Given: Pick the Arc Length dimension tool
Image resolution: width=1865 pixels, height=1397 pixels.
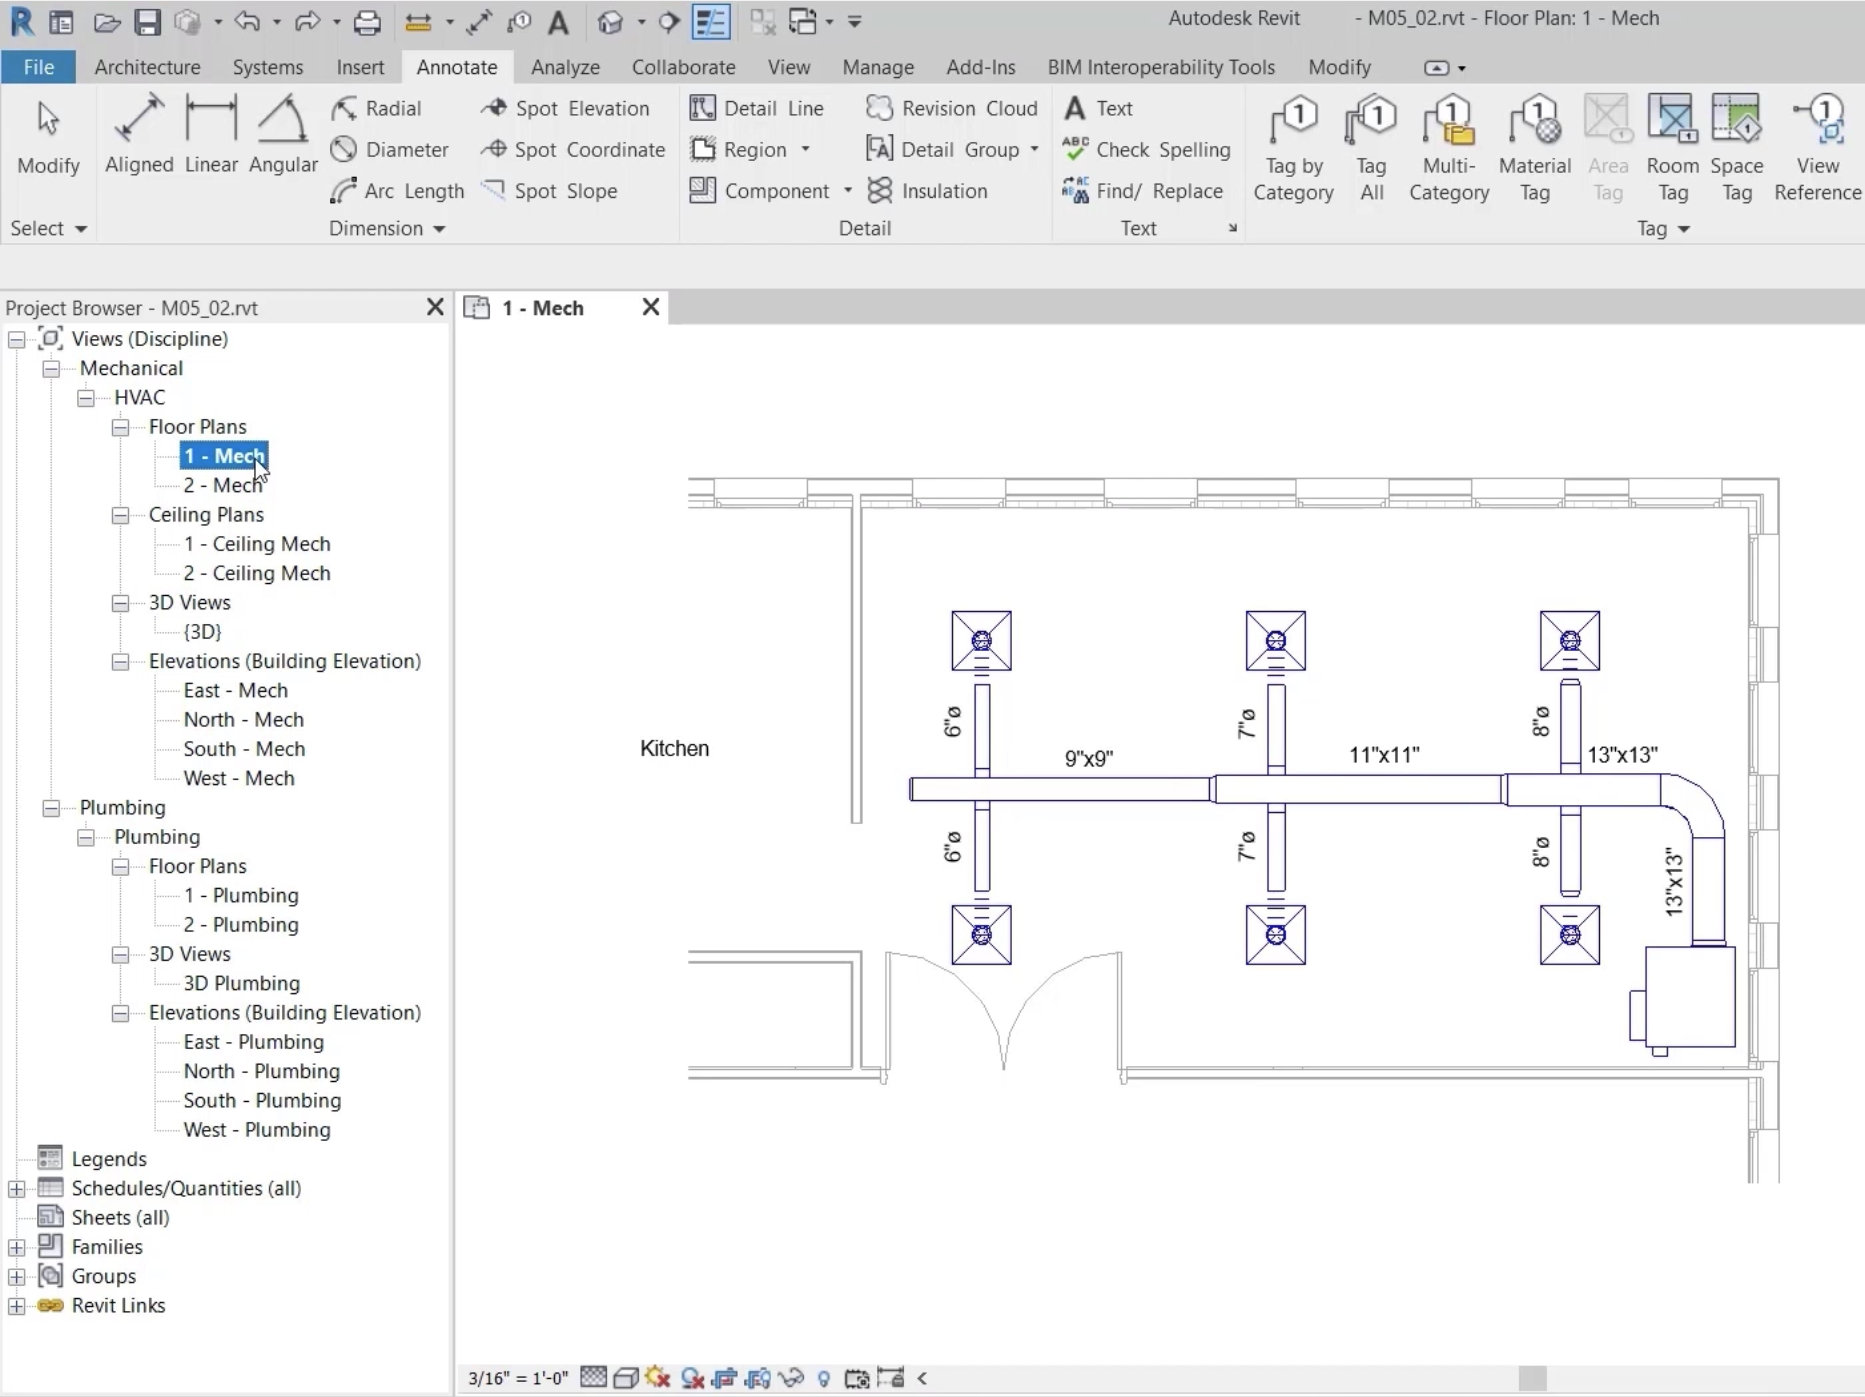Looking at the screenshot, I should [397, 190].
